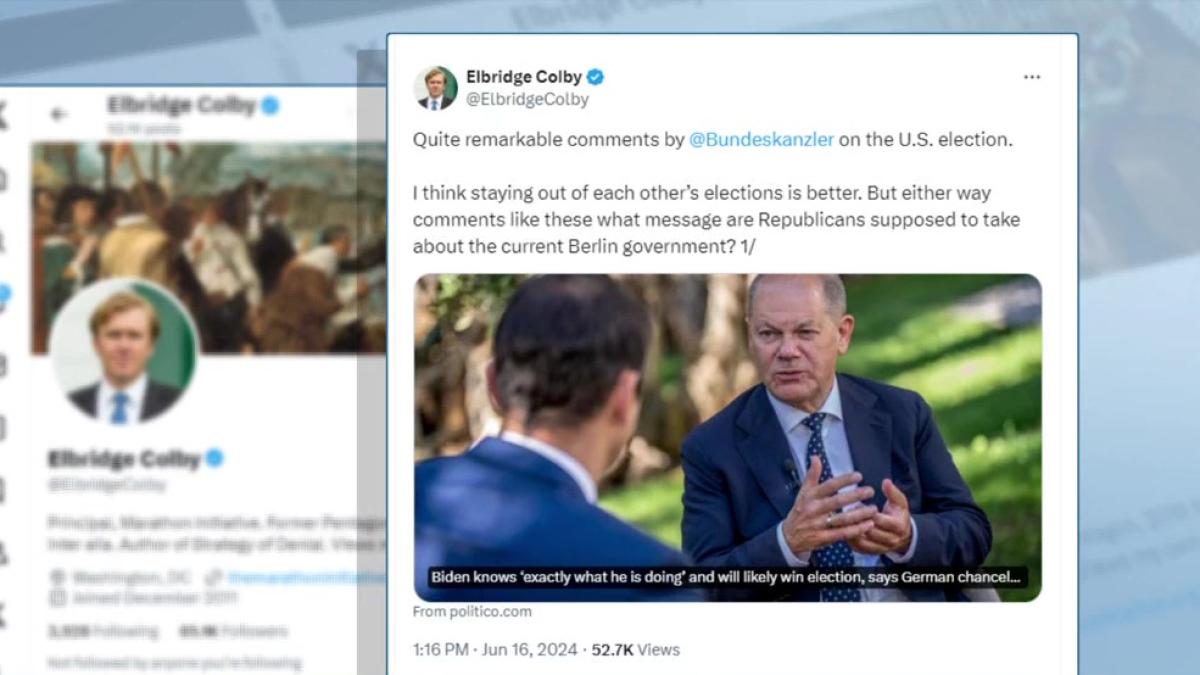The height and width of the screenshot is (675, 1200).
Task: Click the calendar icon beside Joined December 2011
Action: [x=57, y=597]
